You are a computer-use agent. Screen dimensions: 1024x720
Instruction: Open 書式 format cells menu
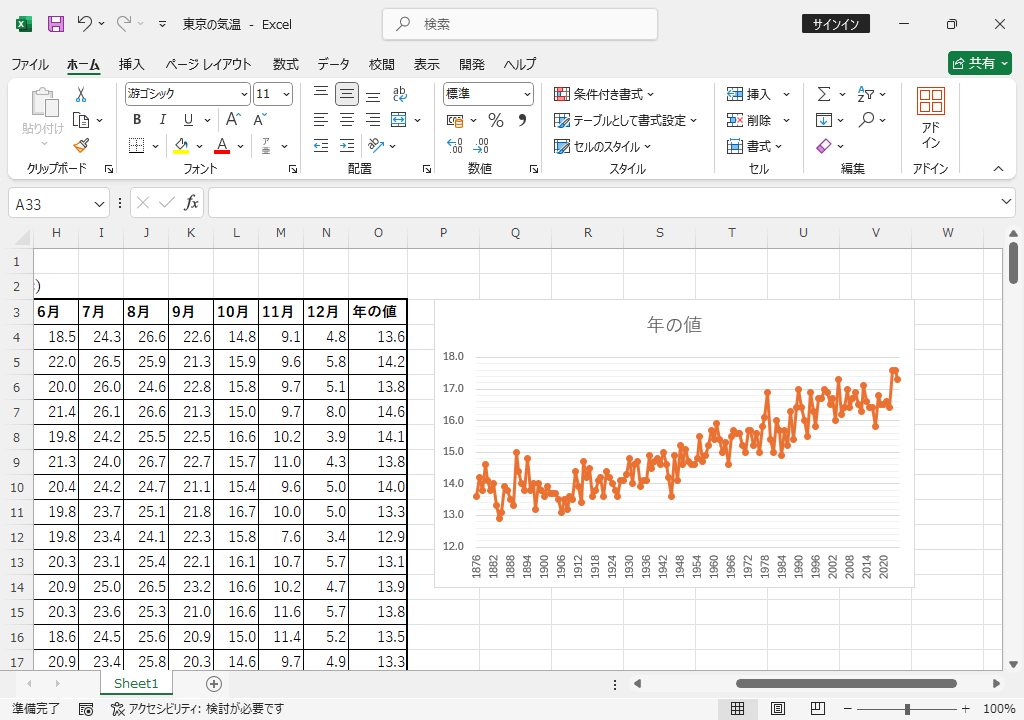coord(754,146)
